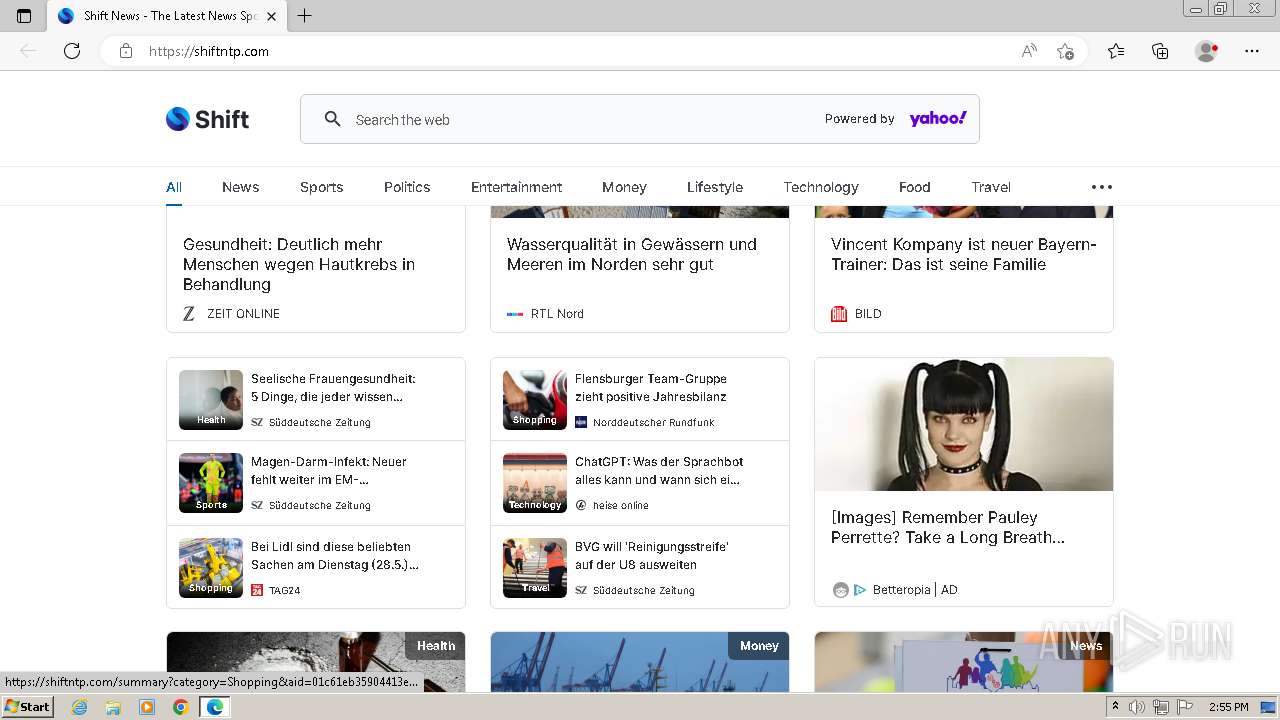Open the Favorites list
Screen dimensions: 1280x720
coord(1116,51)
